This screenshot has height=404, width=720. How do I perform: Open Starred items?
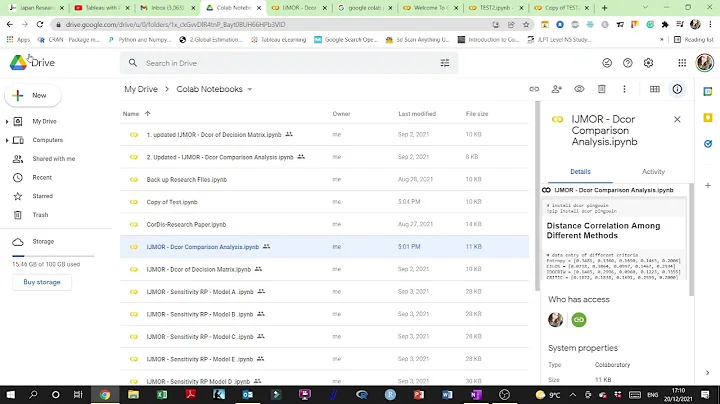click(x=42, y=196)
